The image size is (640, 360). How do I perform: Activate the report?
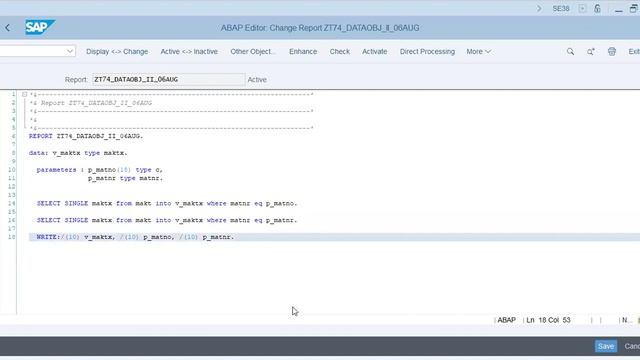(374, 51)
